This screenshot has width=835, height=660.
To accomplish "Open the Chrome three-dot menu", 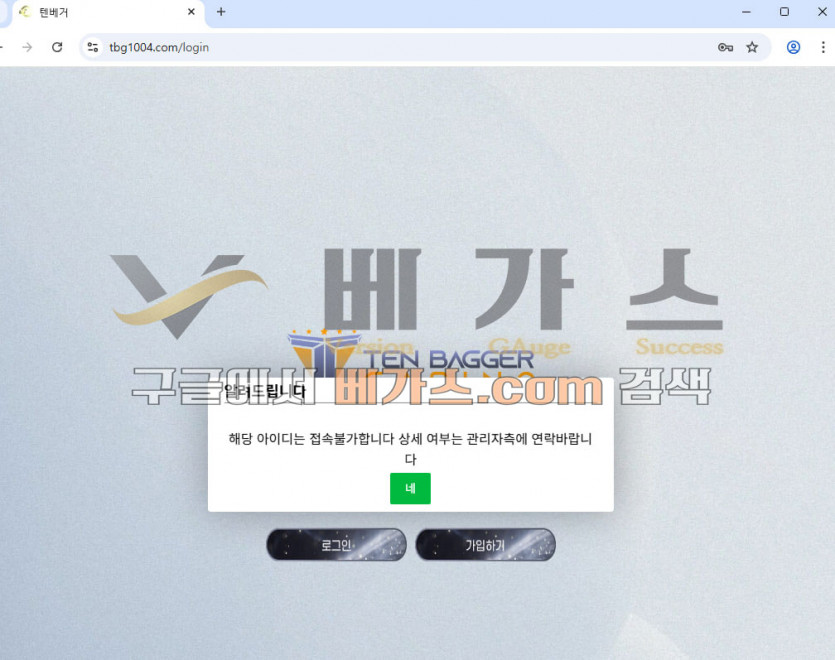I will (823, 47).
